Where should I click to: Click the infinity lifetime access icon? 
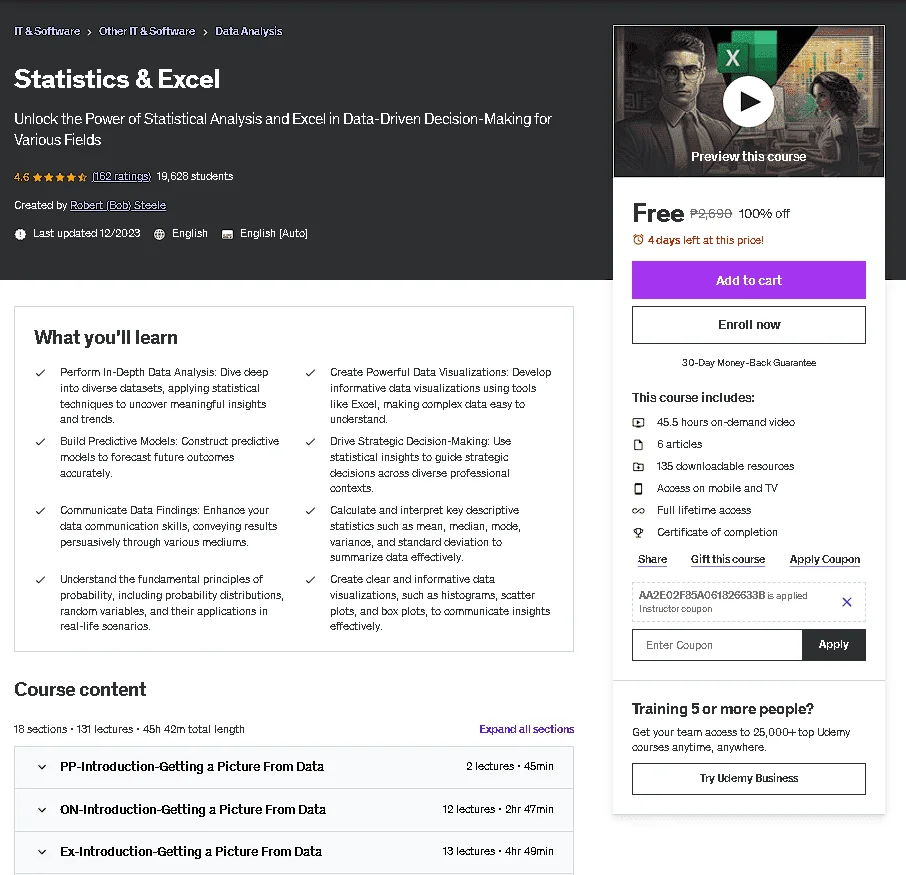coord(638,510)
